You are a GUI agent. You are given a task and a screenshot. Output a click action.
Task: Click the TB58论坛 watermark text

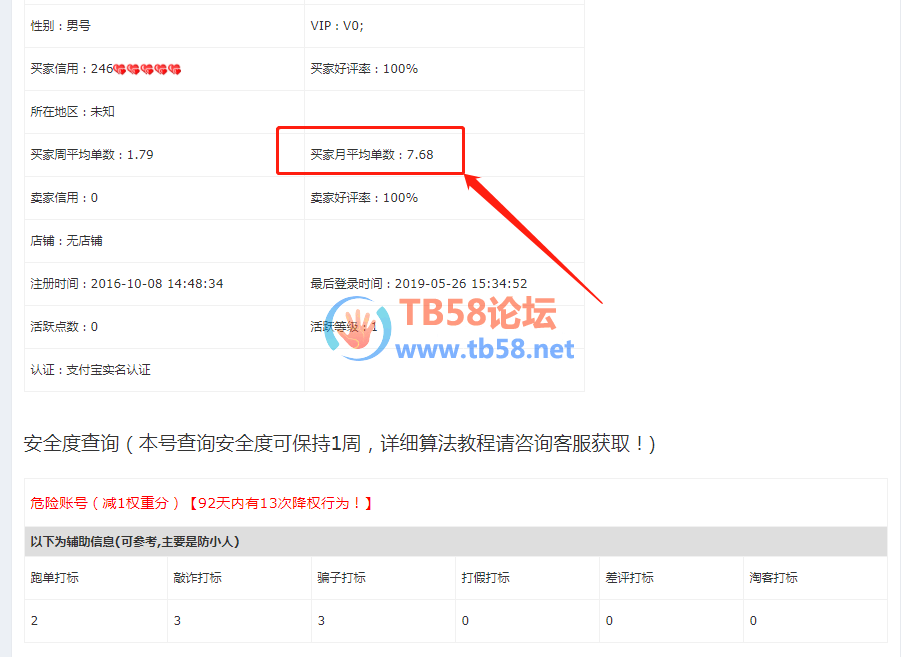coord(478,313)
